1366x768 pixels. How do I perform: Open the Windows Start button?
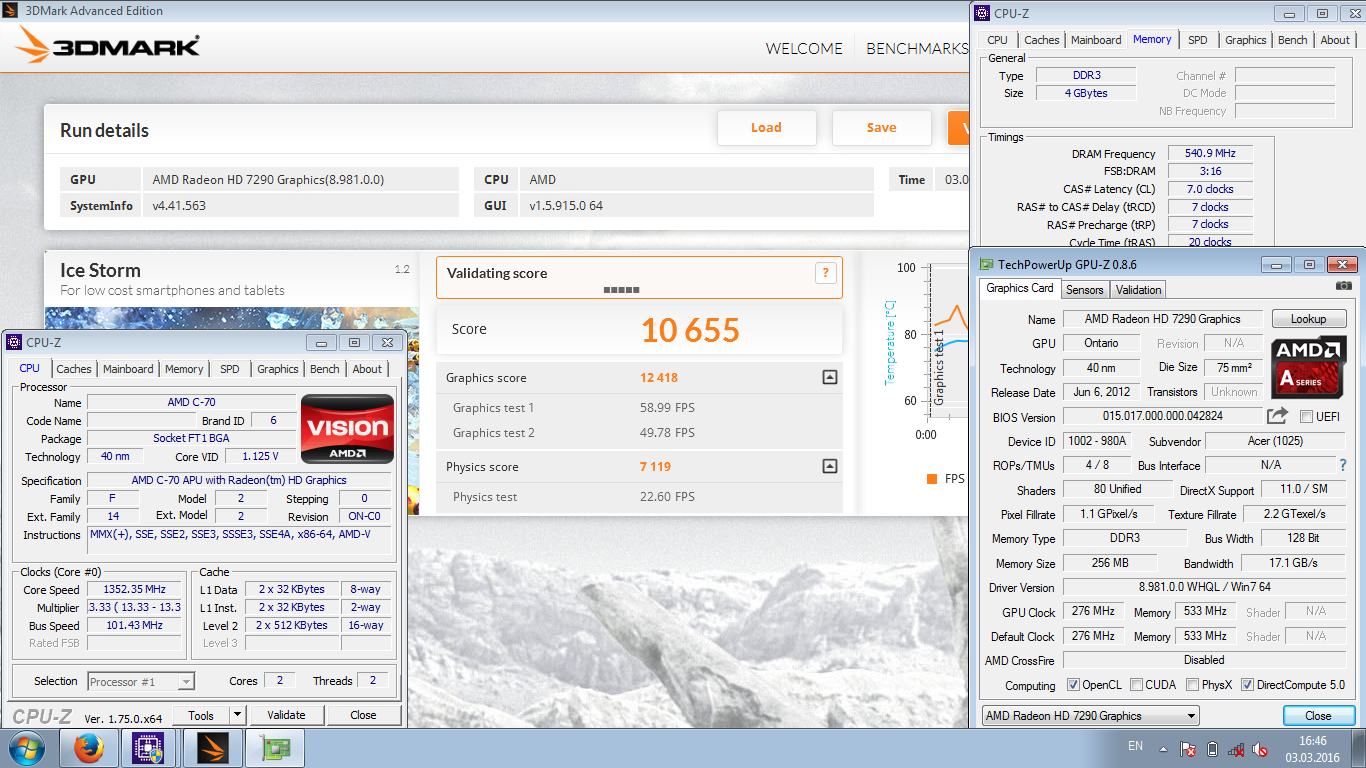tap(27, 748)
